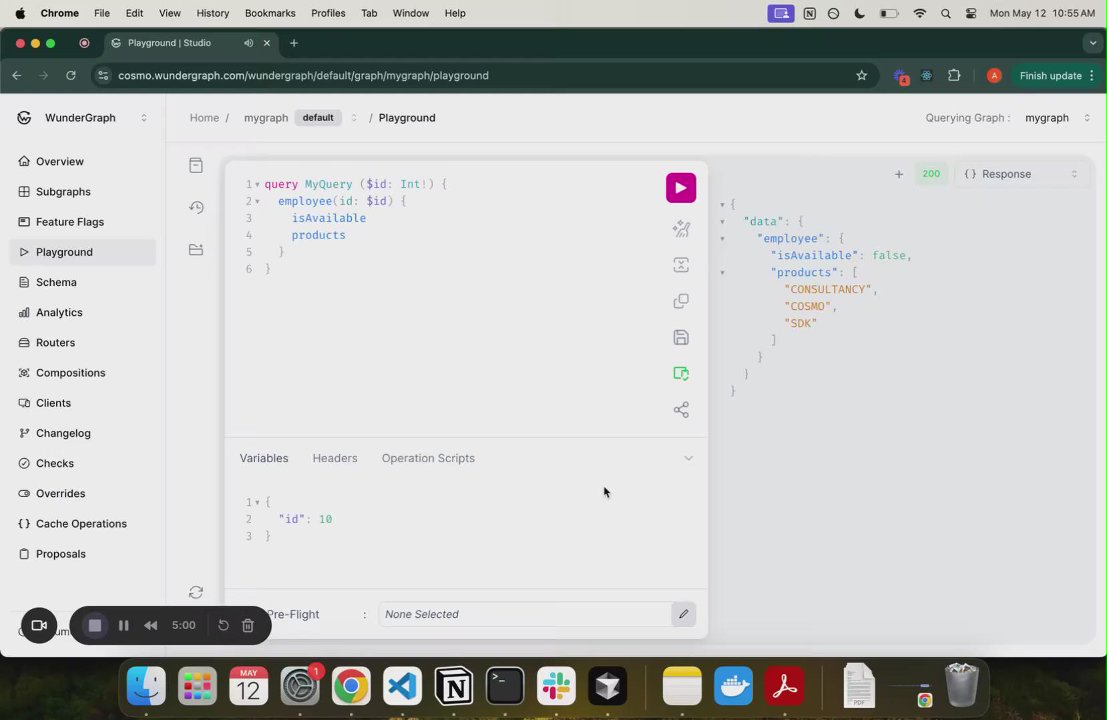1107x720 pixels.
Task: Open Routers in the sidebar
Action: [x=83, y=342]
